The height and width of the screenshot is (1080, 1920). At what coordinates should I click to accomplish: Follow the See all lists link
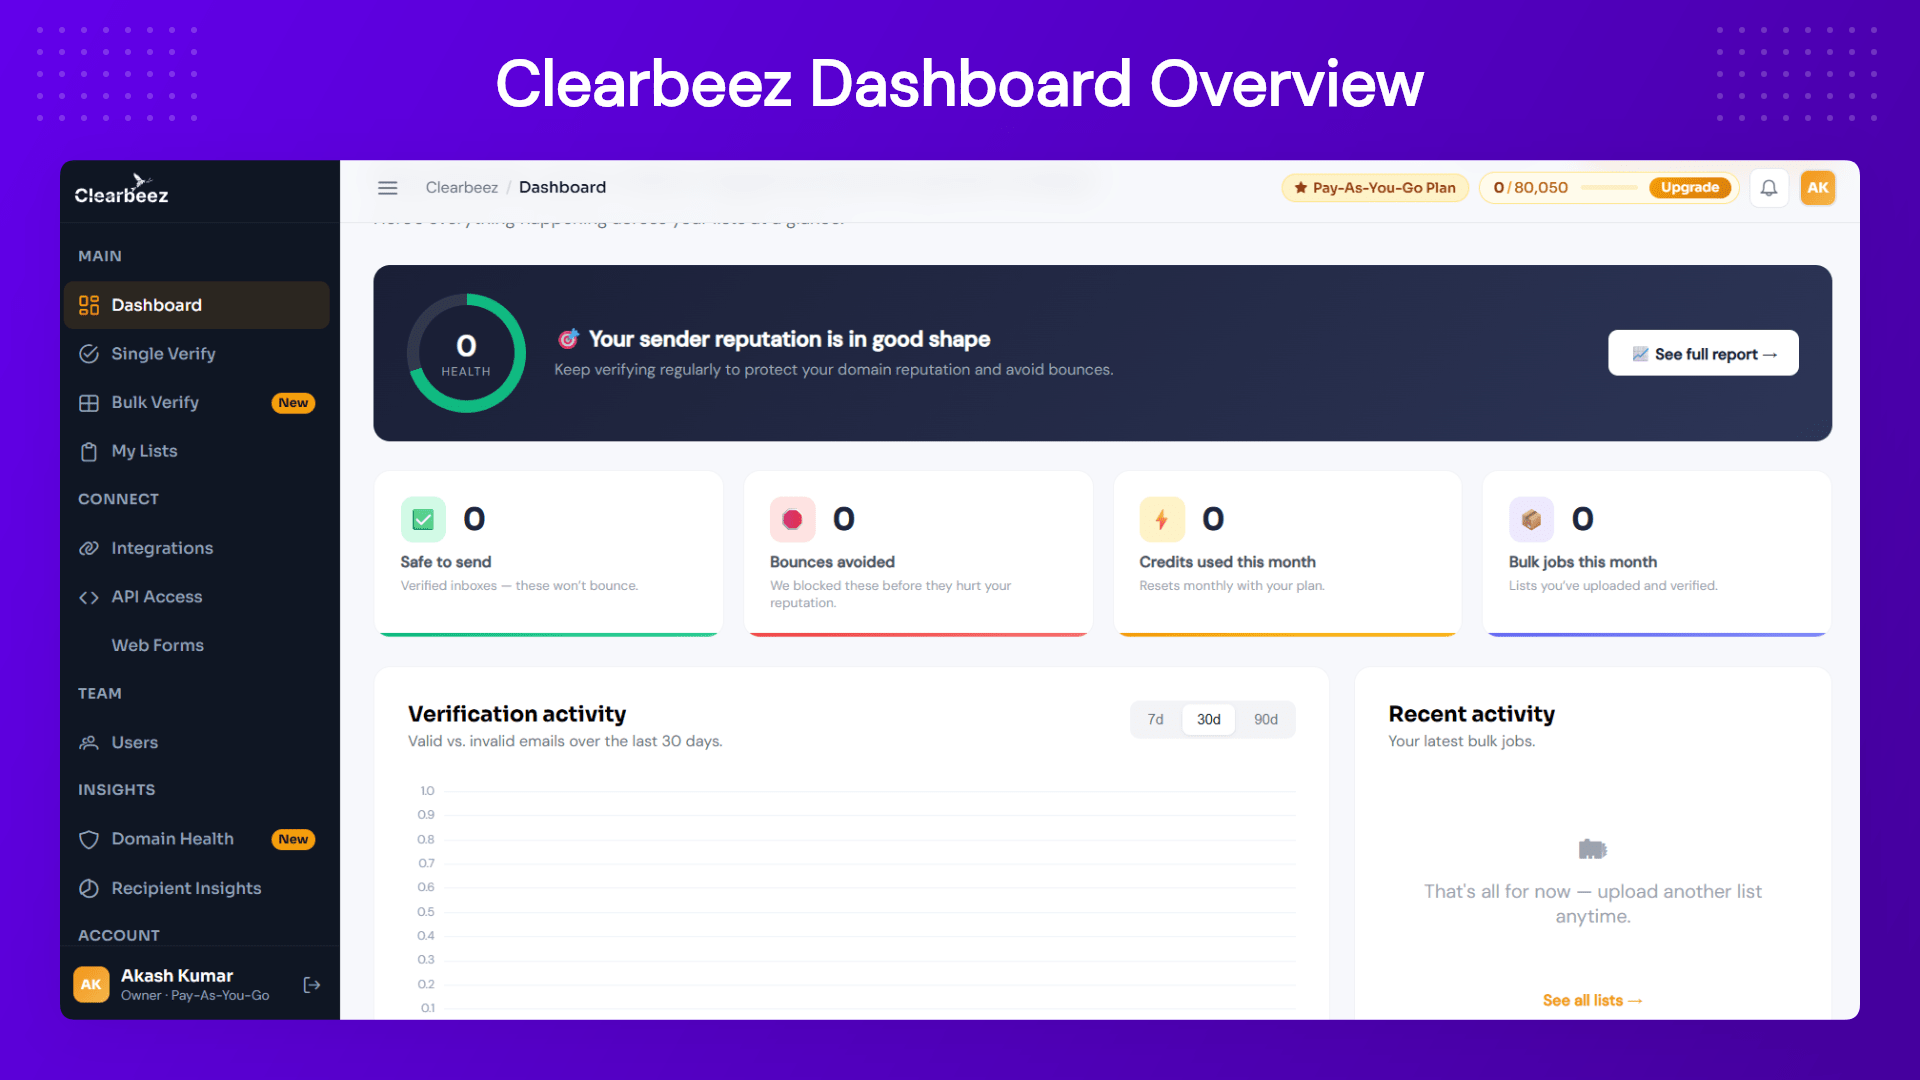pos(1592,1000)
